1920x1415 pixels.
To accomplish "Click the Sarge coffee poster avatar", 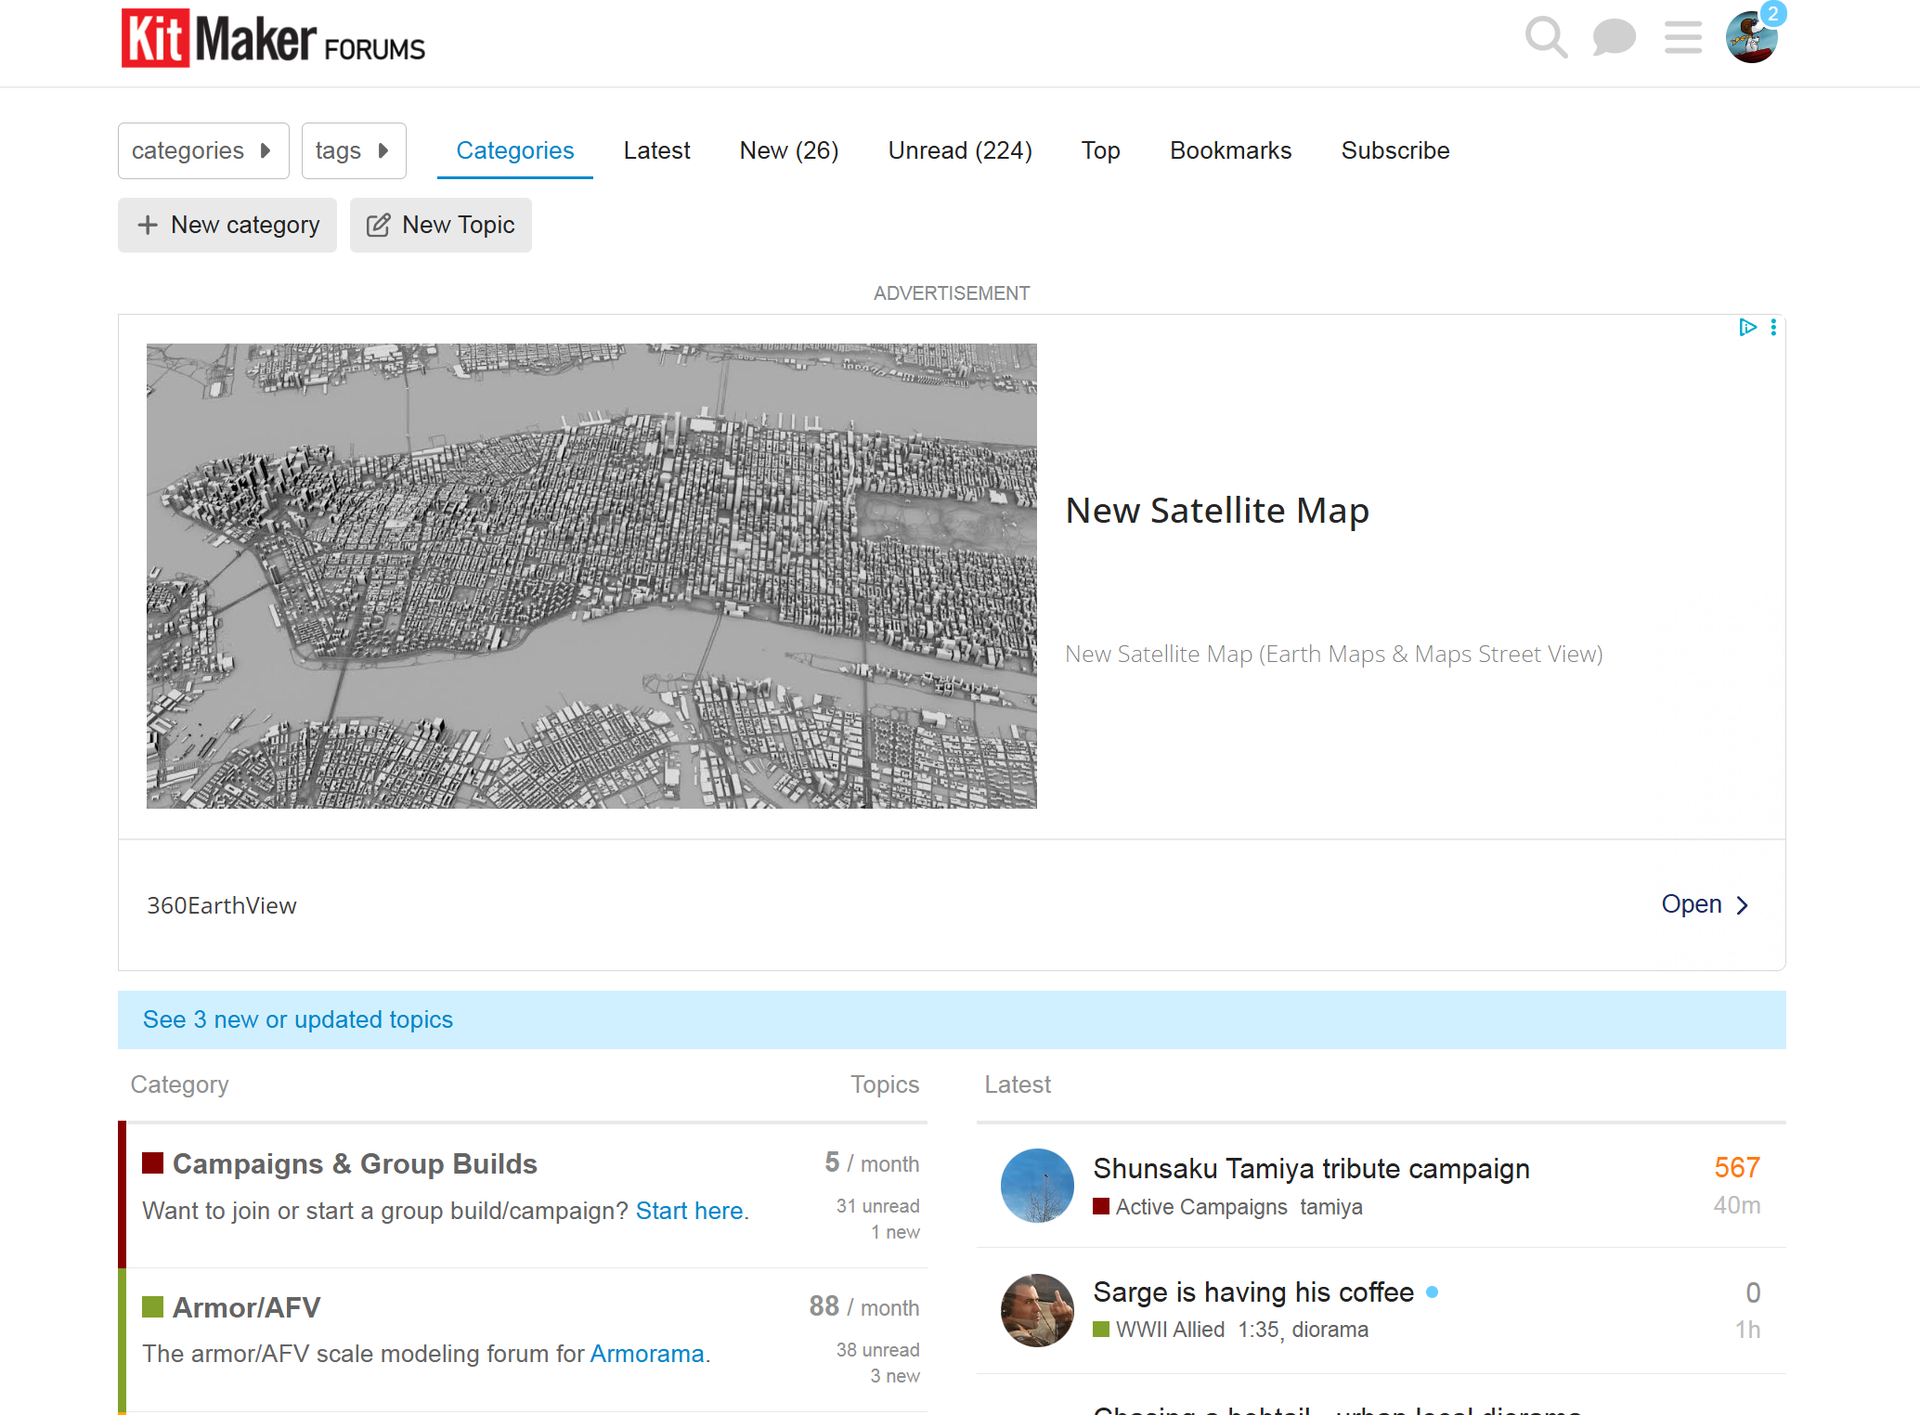I will [x=1037, y=1310].
